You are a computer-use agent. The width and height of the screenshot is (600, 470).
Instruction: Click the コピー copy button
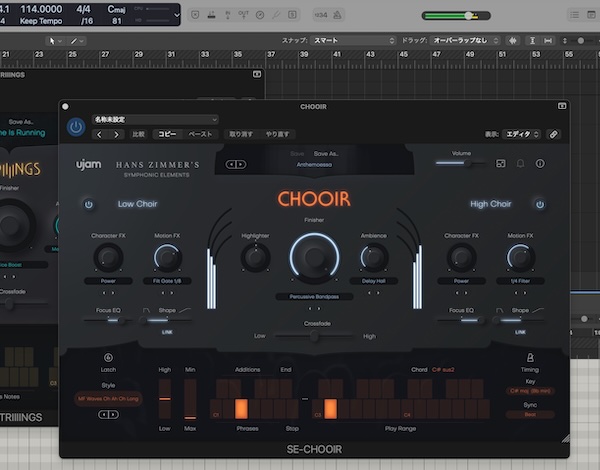[167, 134]
